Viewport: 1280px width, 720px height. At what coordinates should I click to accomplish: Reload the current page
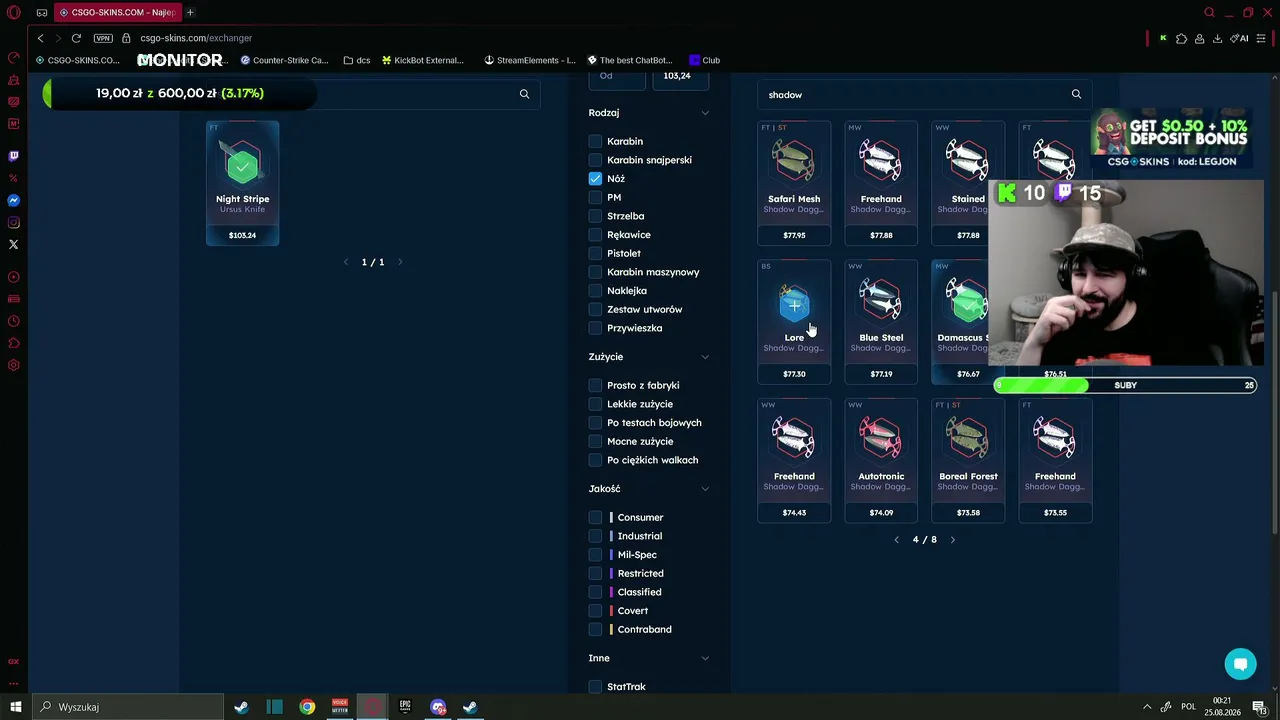(76, 38)
